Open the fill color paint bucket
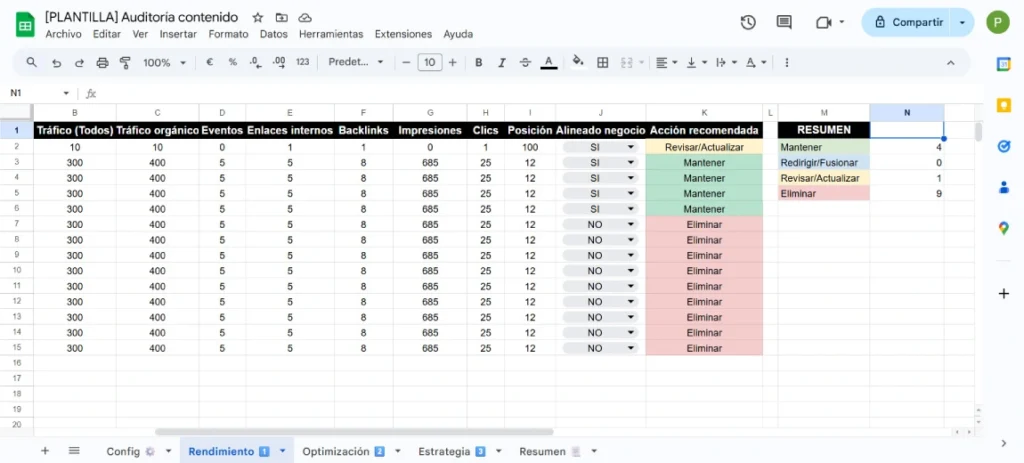 pyautogui.click(x=577, y=62)
